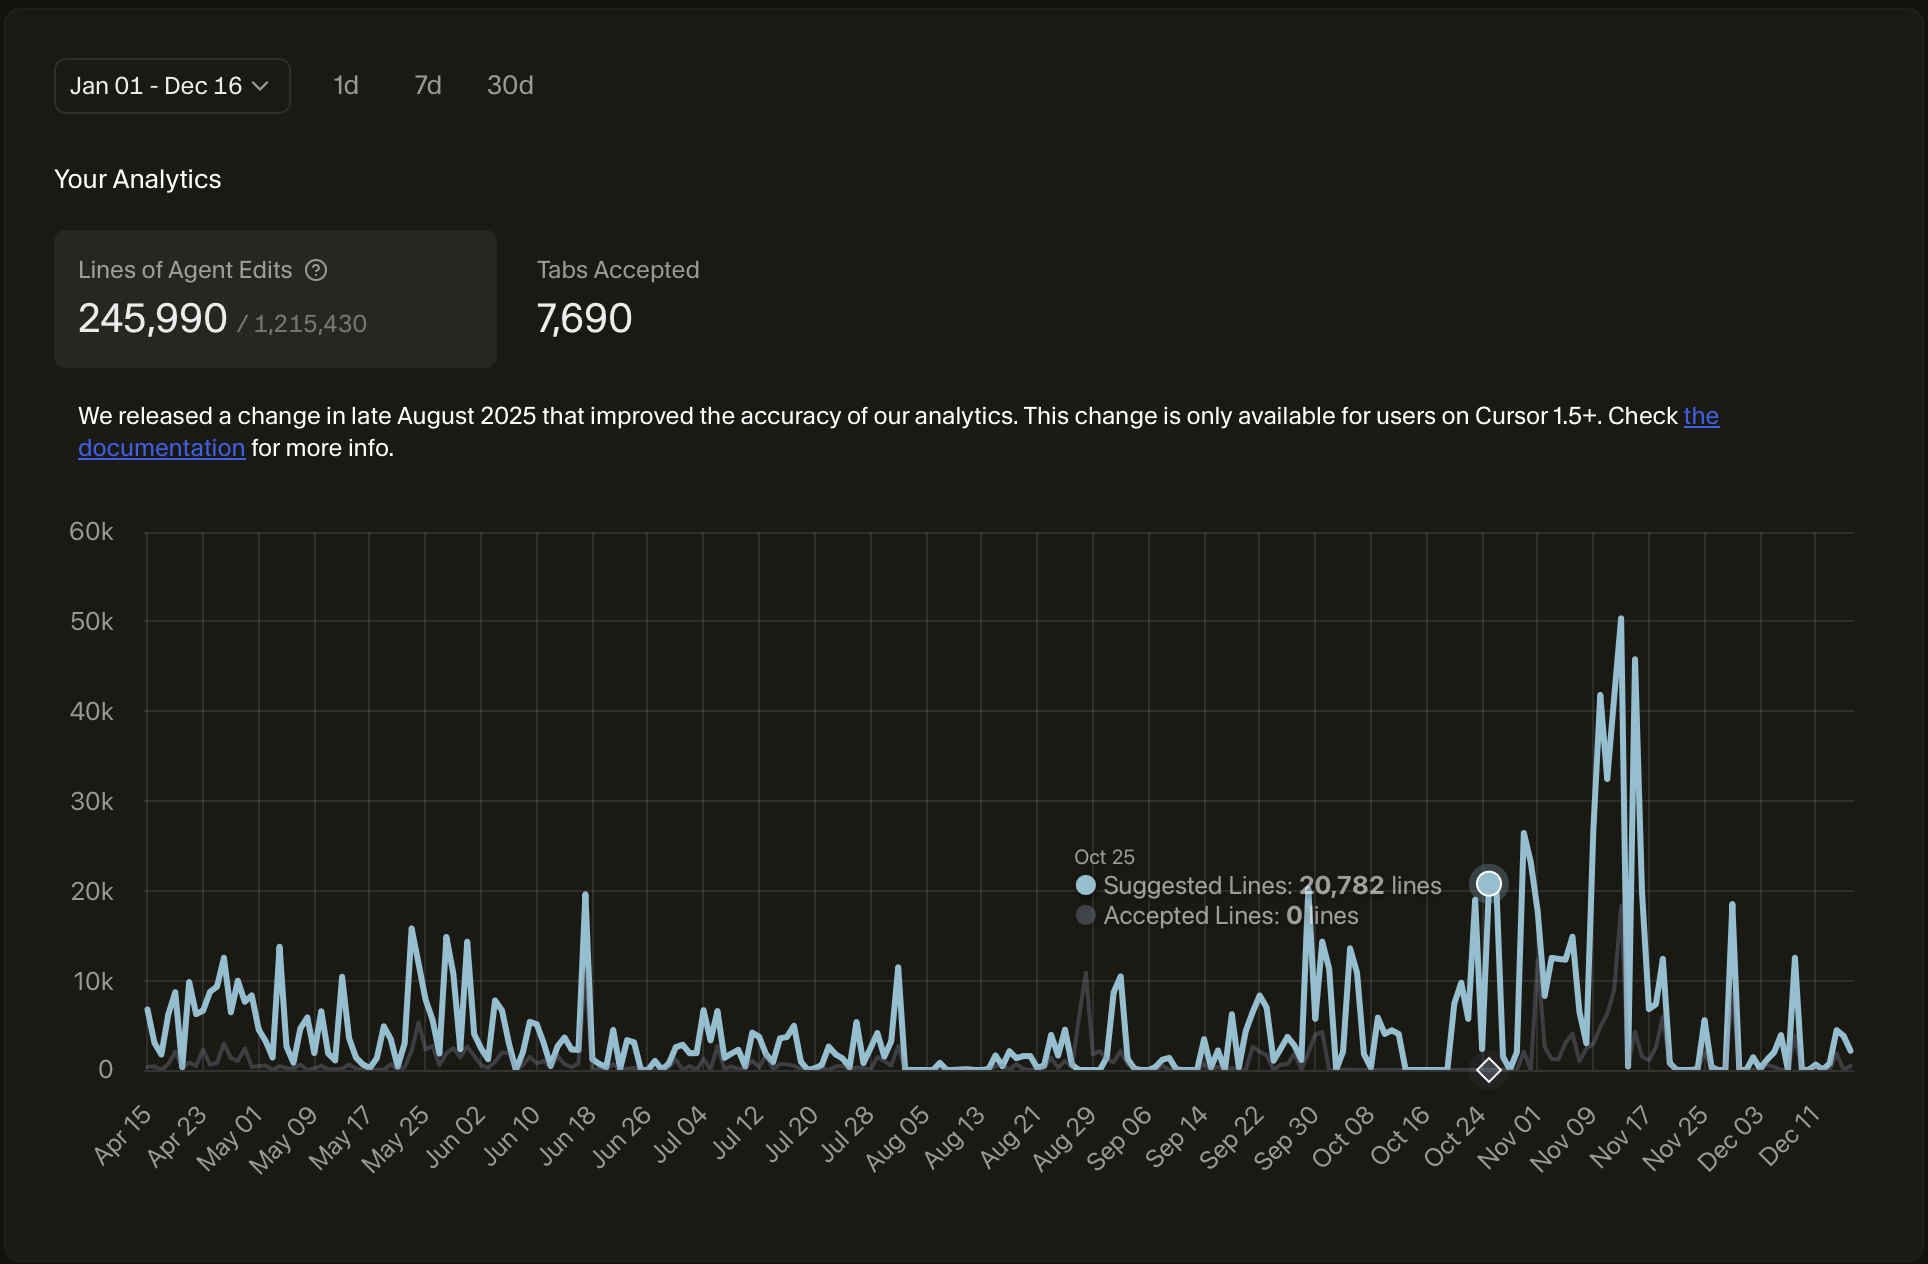The width and height of the screenshot is (1928, 1264).
Task: Click the 60k y-axis label
Action: tap(91, 532)
